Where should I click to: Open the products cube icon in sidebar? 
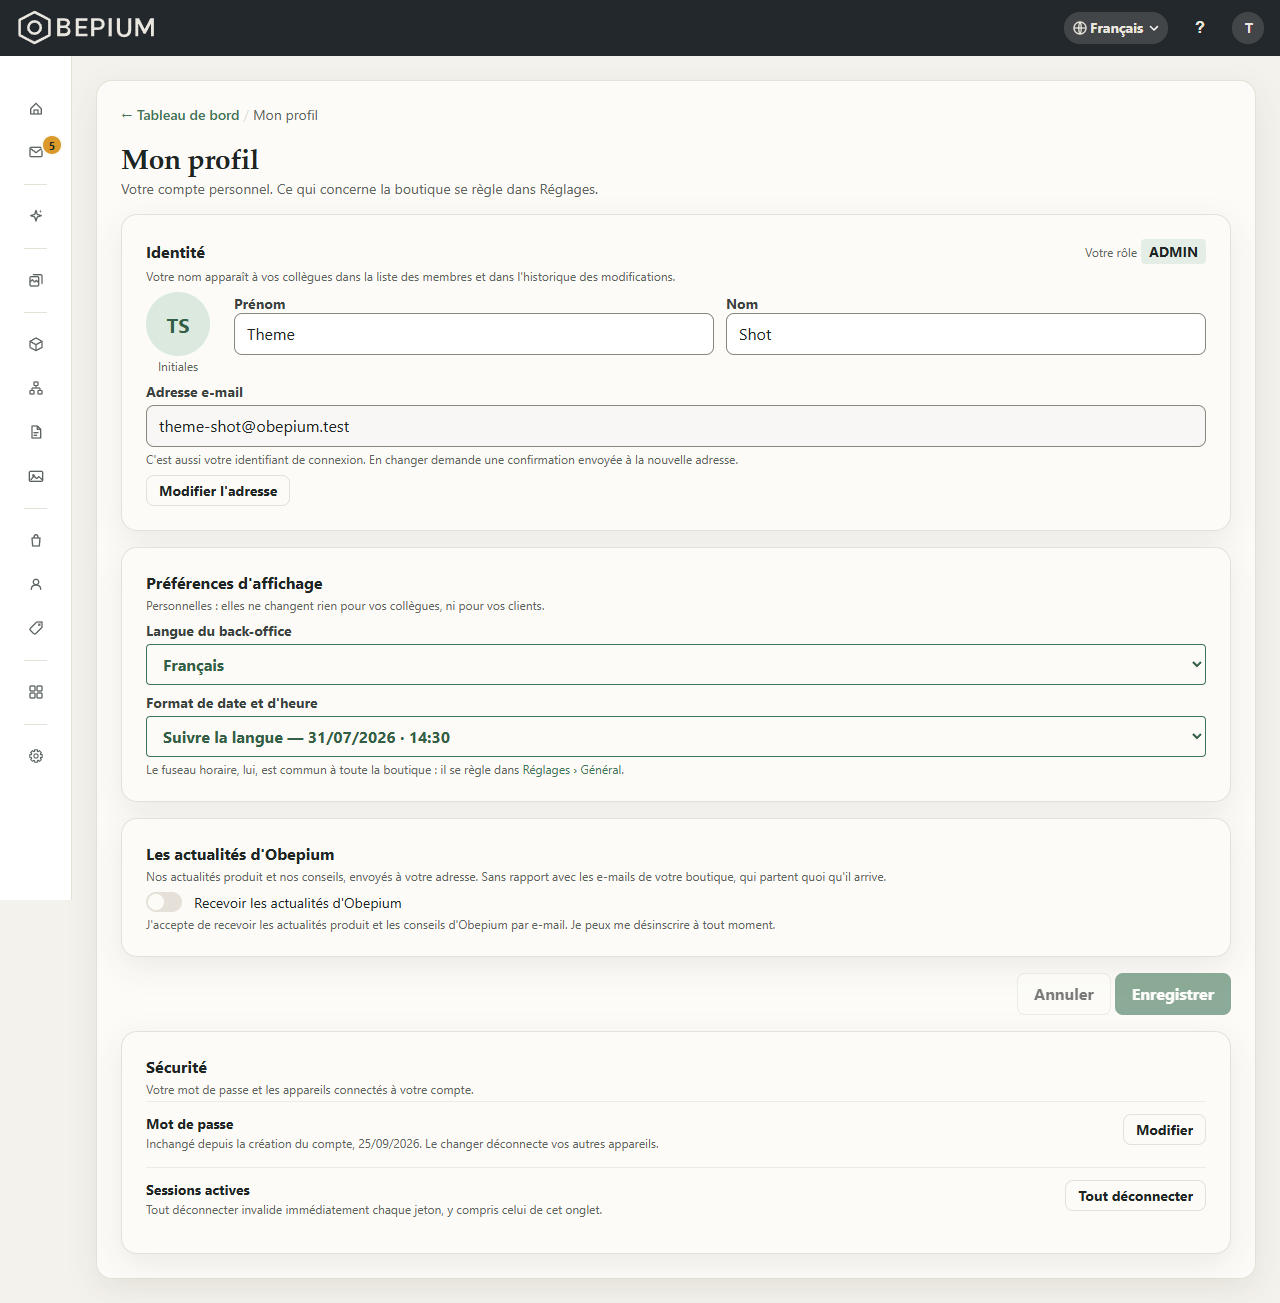(36, 344)
